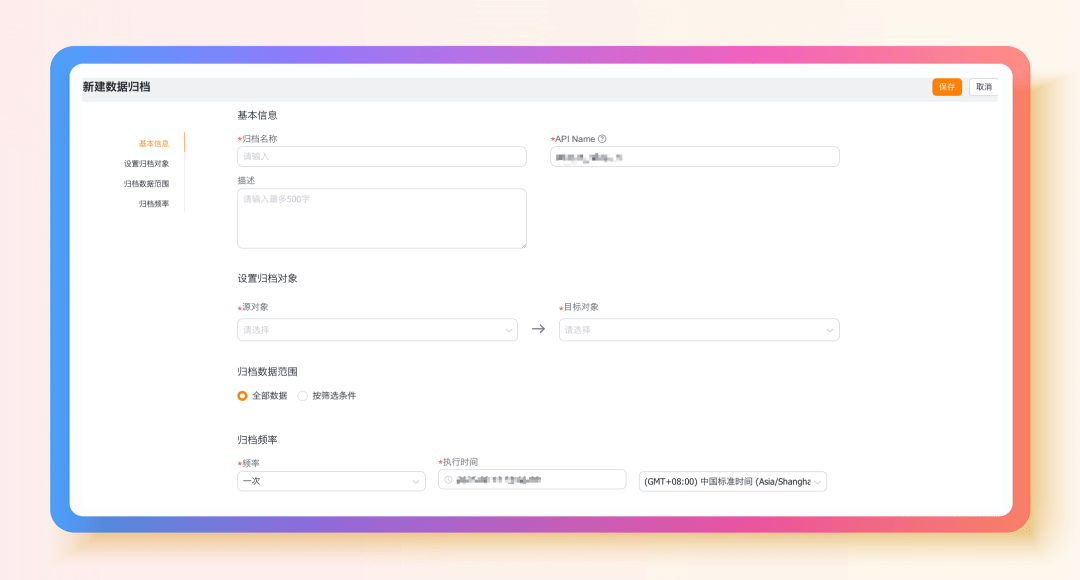Click inside the 描述 text area

pos(381,218)
